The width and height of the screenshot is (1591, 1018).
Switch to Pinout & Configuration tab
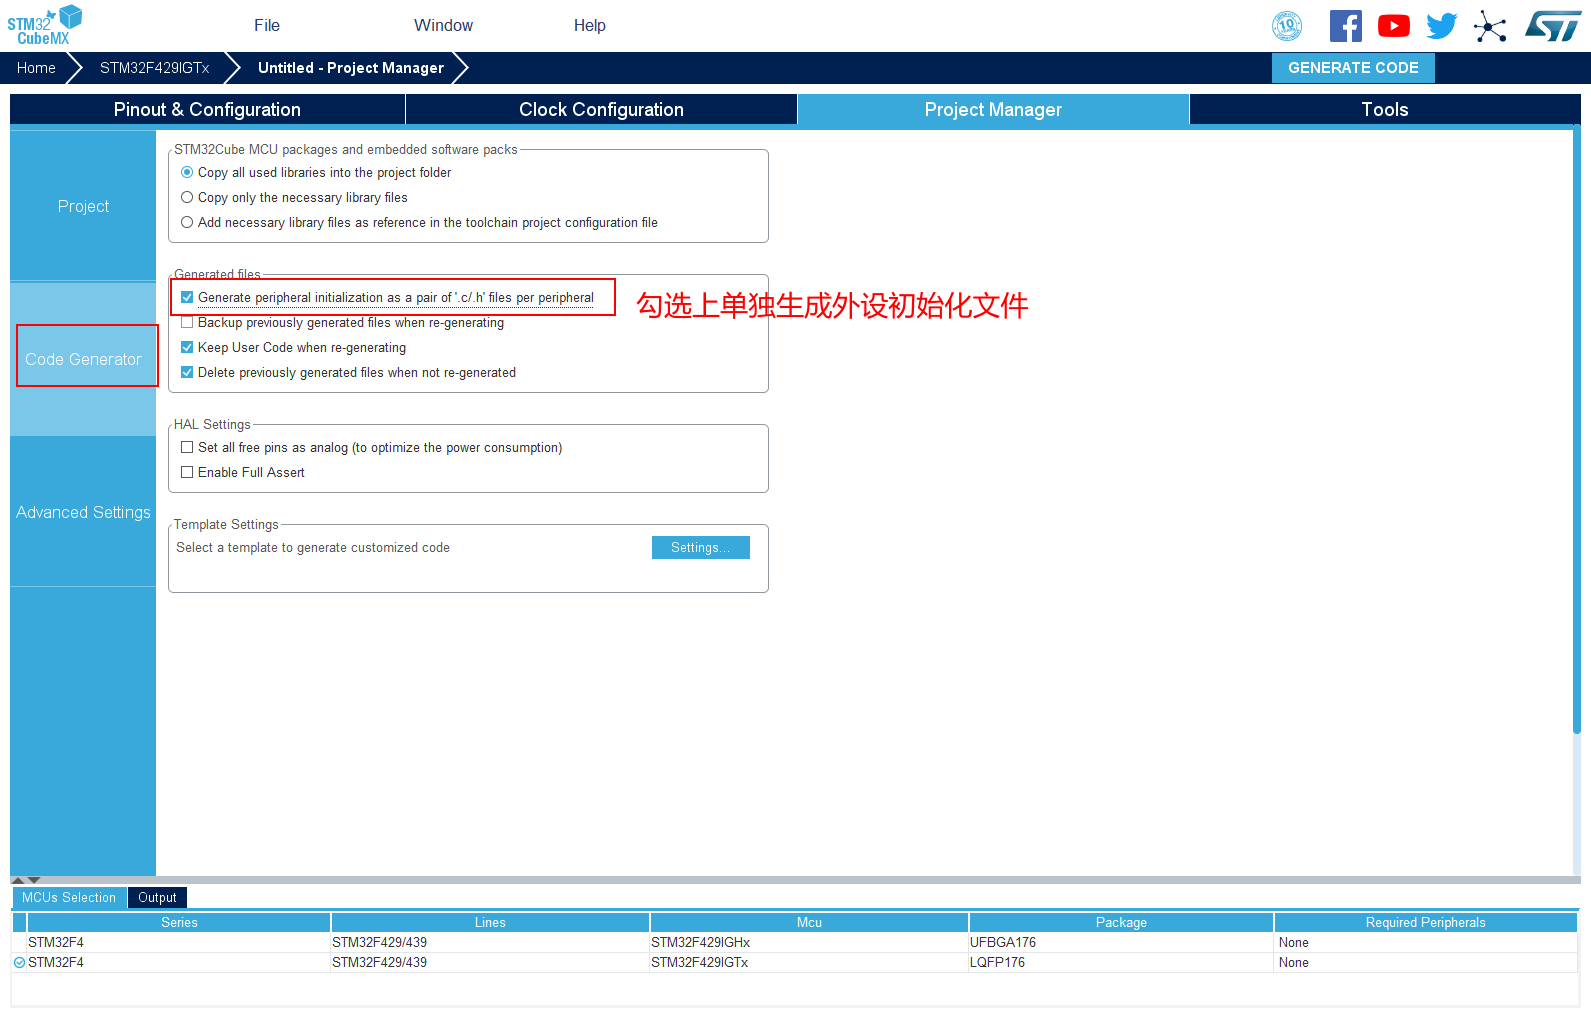(x=207, y=109)
